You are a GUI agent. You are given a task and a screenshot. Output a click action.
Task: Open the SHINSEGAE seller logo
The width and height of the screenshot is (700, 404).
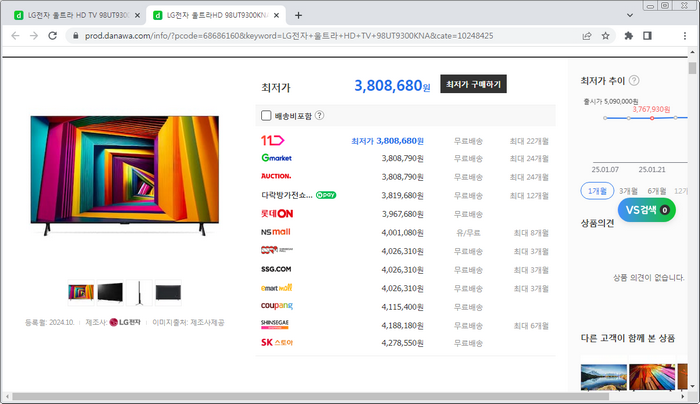tap(275, 325)
